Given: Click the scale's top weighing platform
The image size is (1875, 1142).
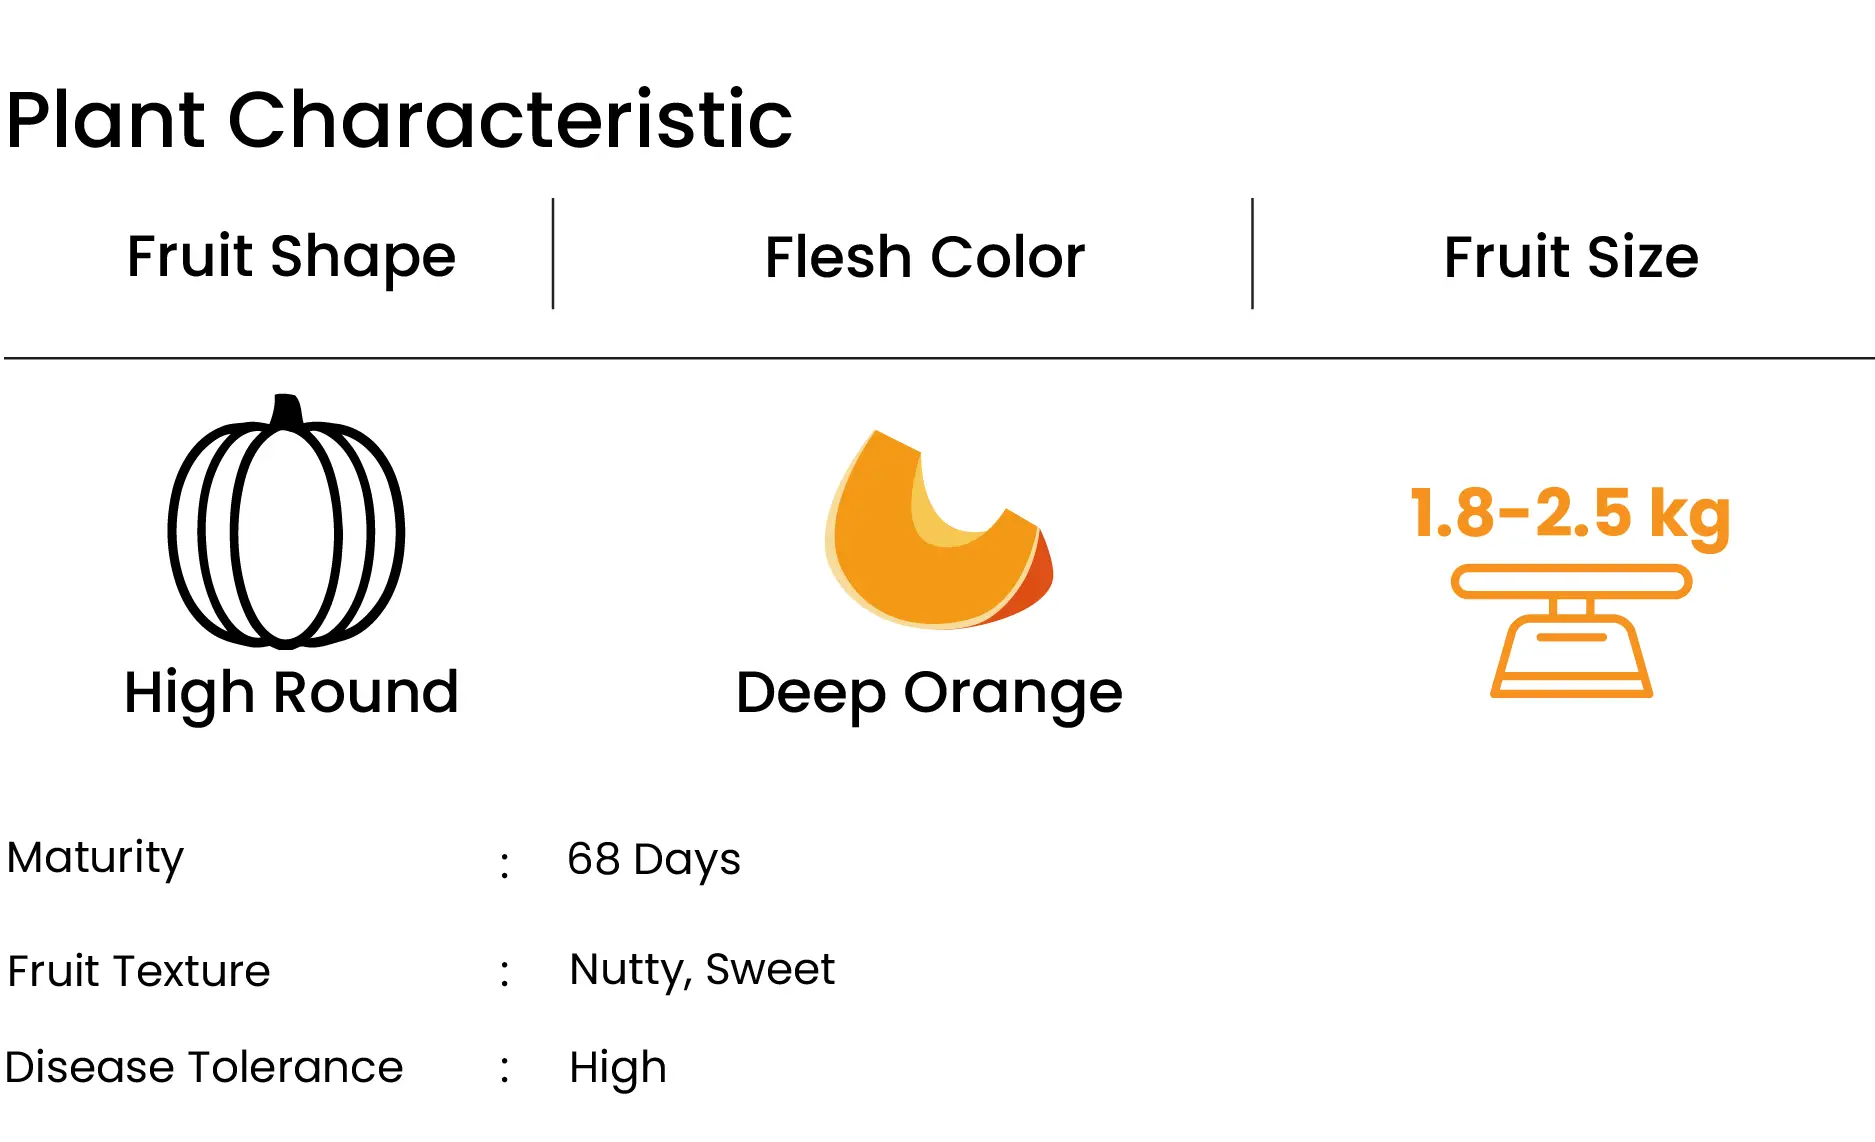Looking at the screenshot, I should (1571, 581).
